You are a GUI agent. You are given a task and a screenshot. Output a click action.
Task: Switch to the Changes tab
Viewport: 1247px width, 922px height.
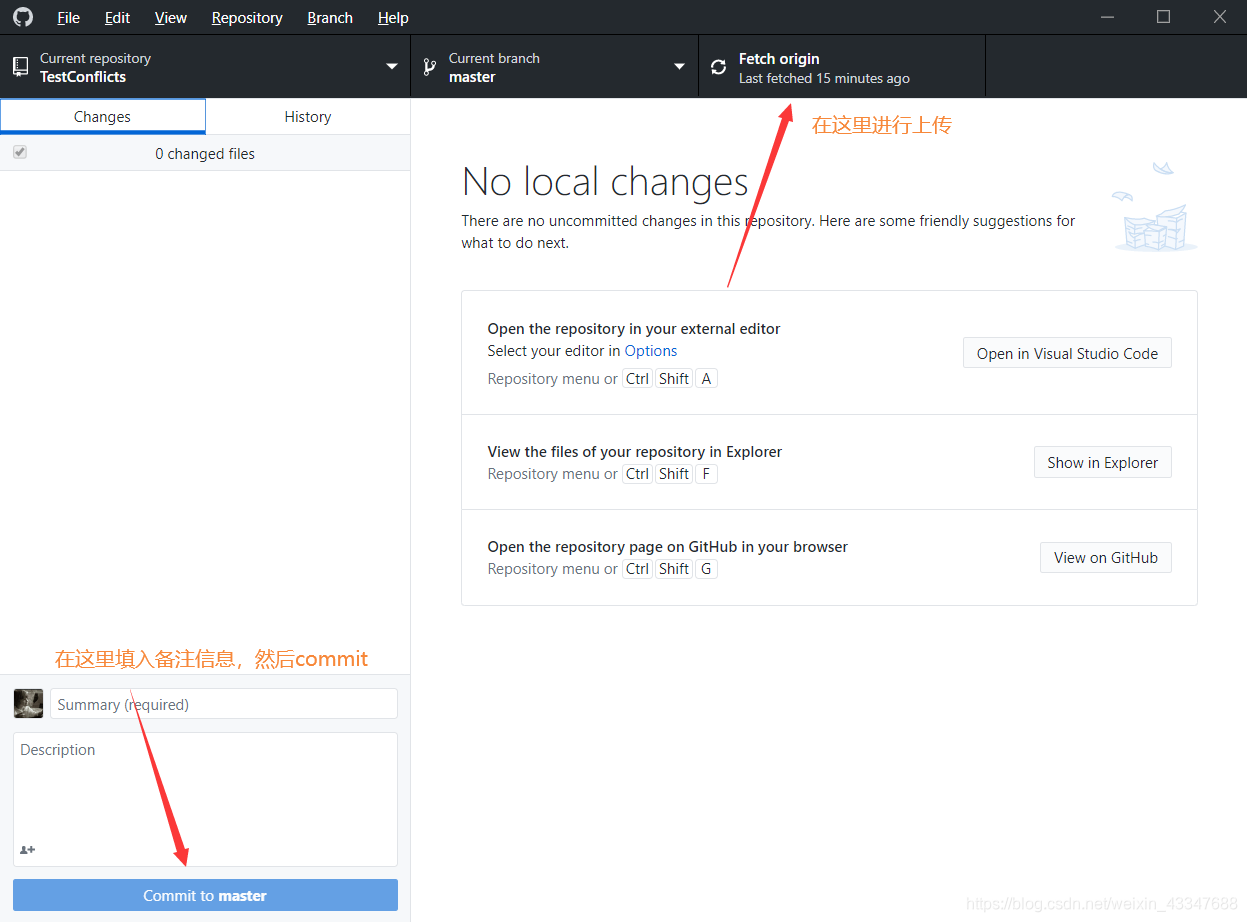pyautogui.click(x=103, y=116)
